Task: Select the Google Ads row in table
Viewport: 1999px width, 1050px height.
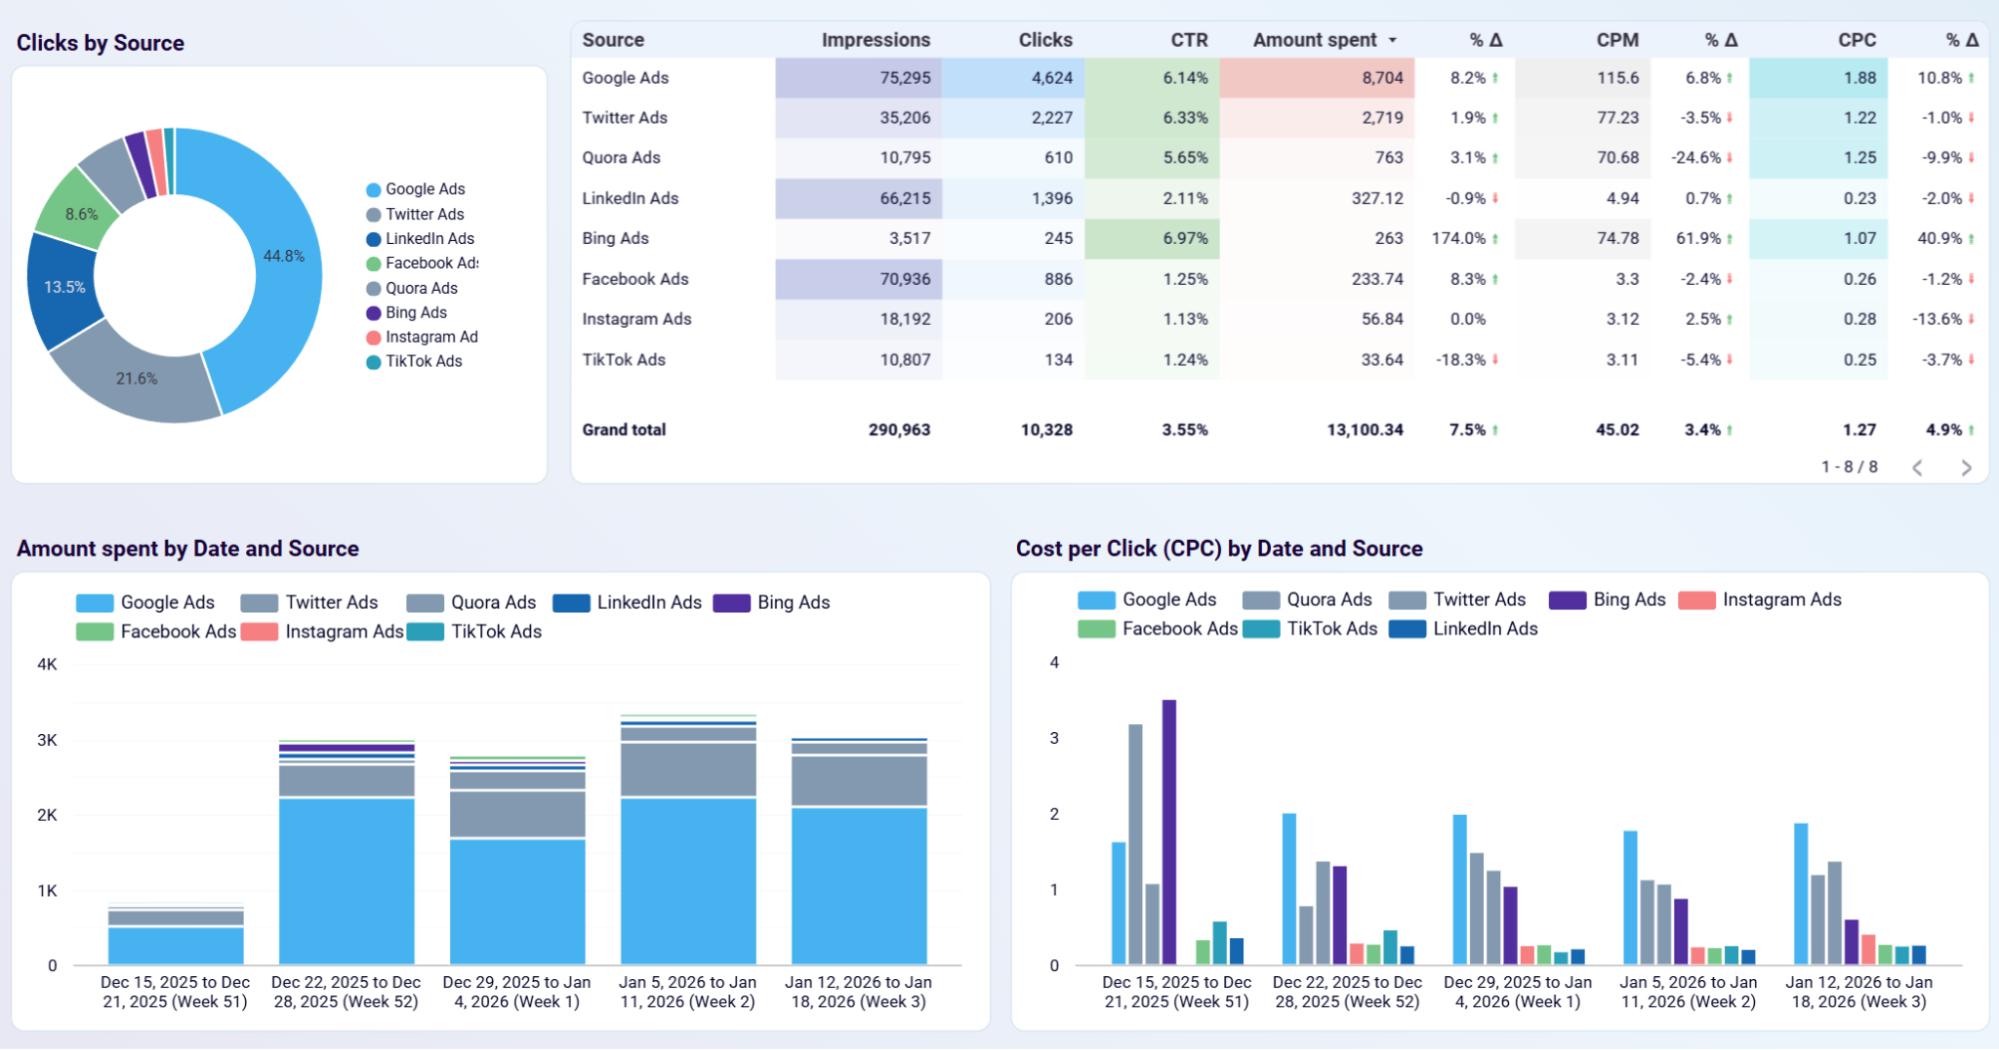Action: tap(625, 78)
